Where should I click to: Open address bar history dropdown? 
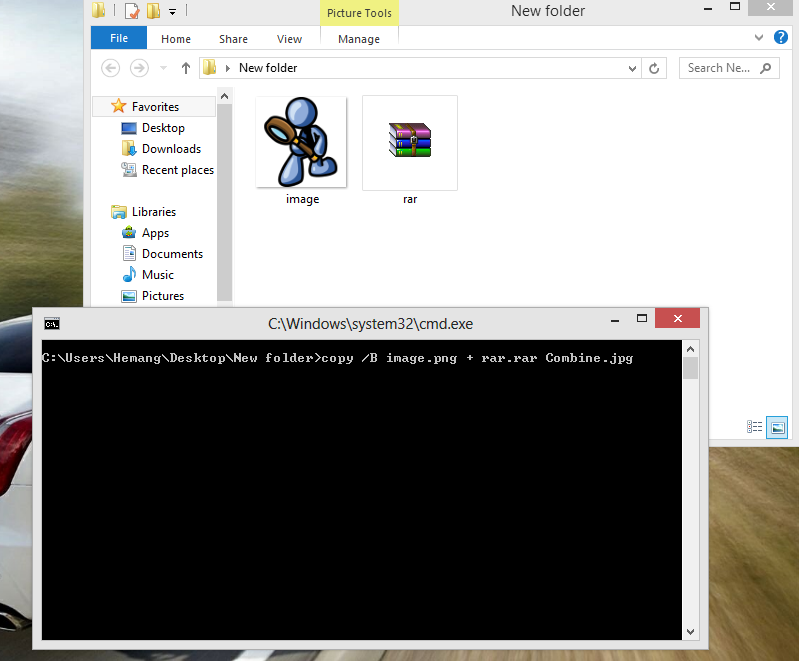pyautogui.click(x=632, y=68)
